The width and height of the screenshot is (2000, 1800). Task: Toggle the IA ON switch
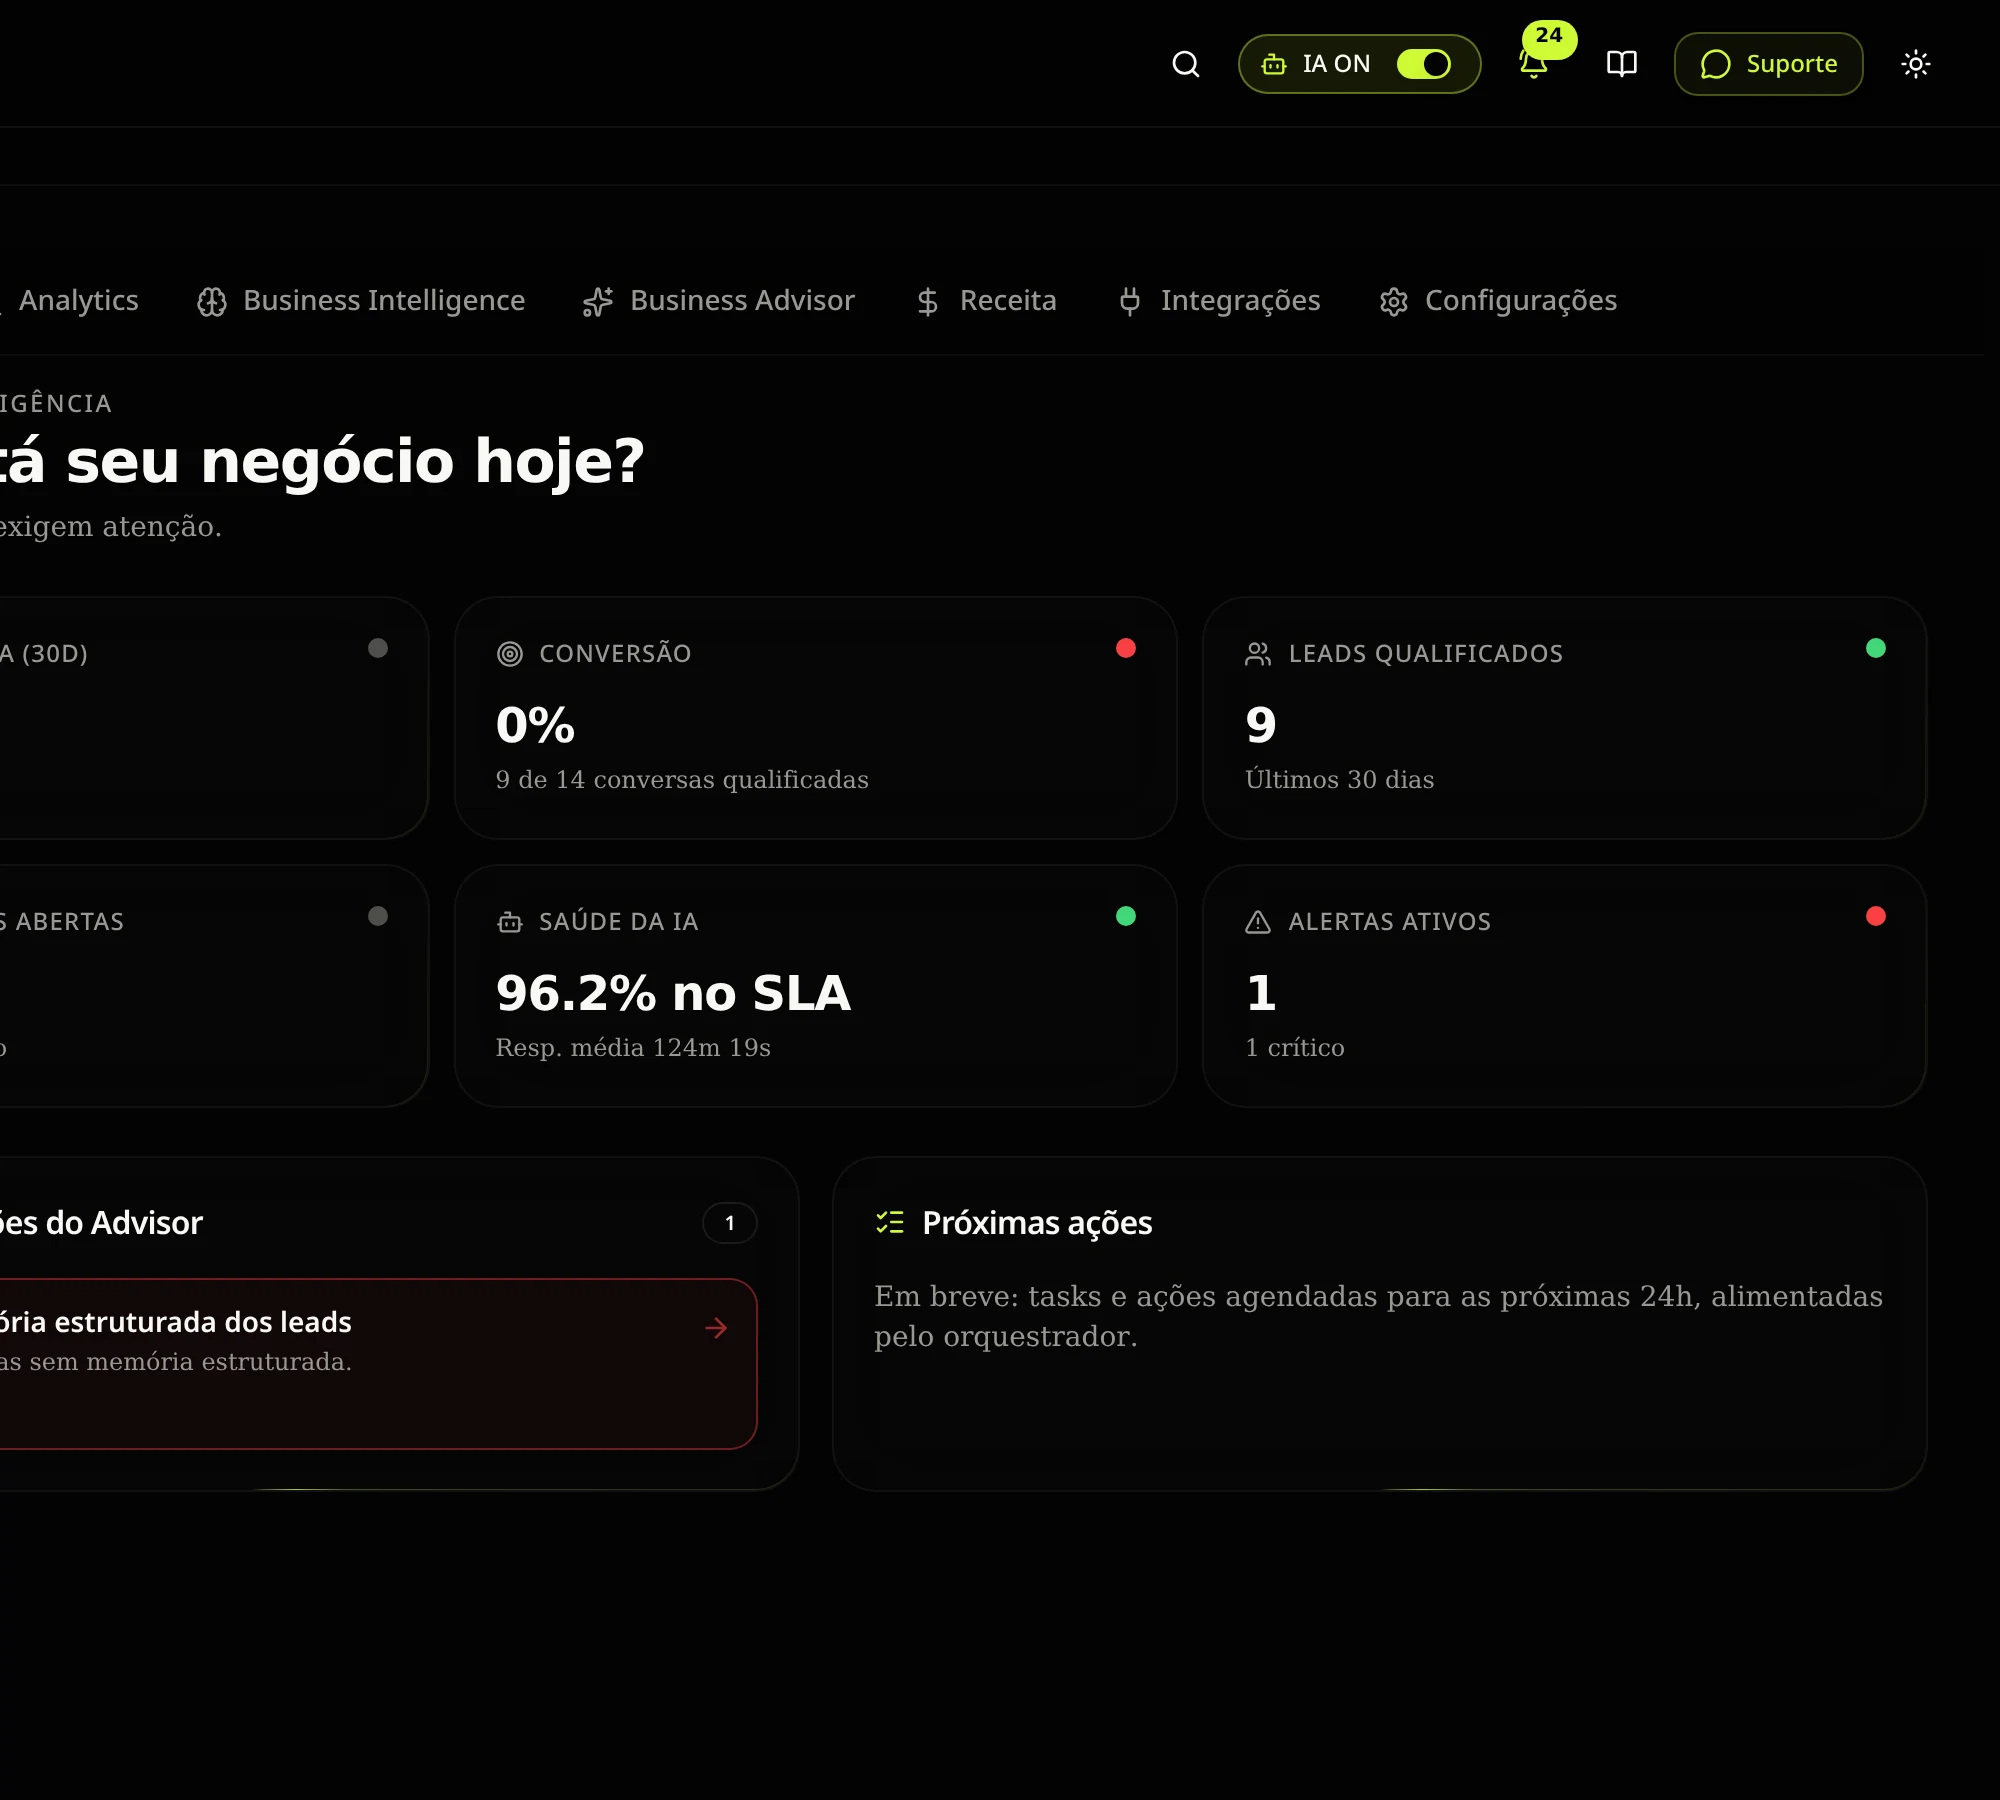tap(1424, 64)
